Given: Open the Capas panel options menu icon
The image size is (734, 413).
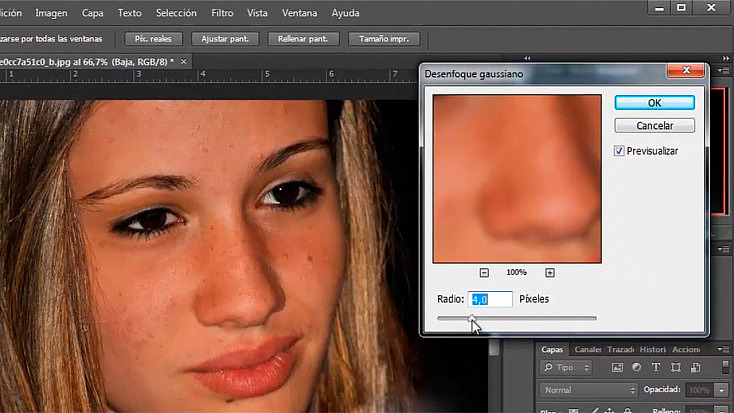Looking at the screenshot, I should point(724,349).
